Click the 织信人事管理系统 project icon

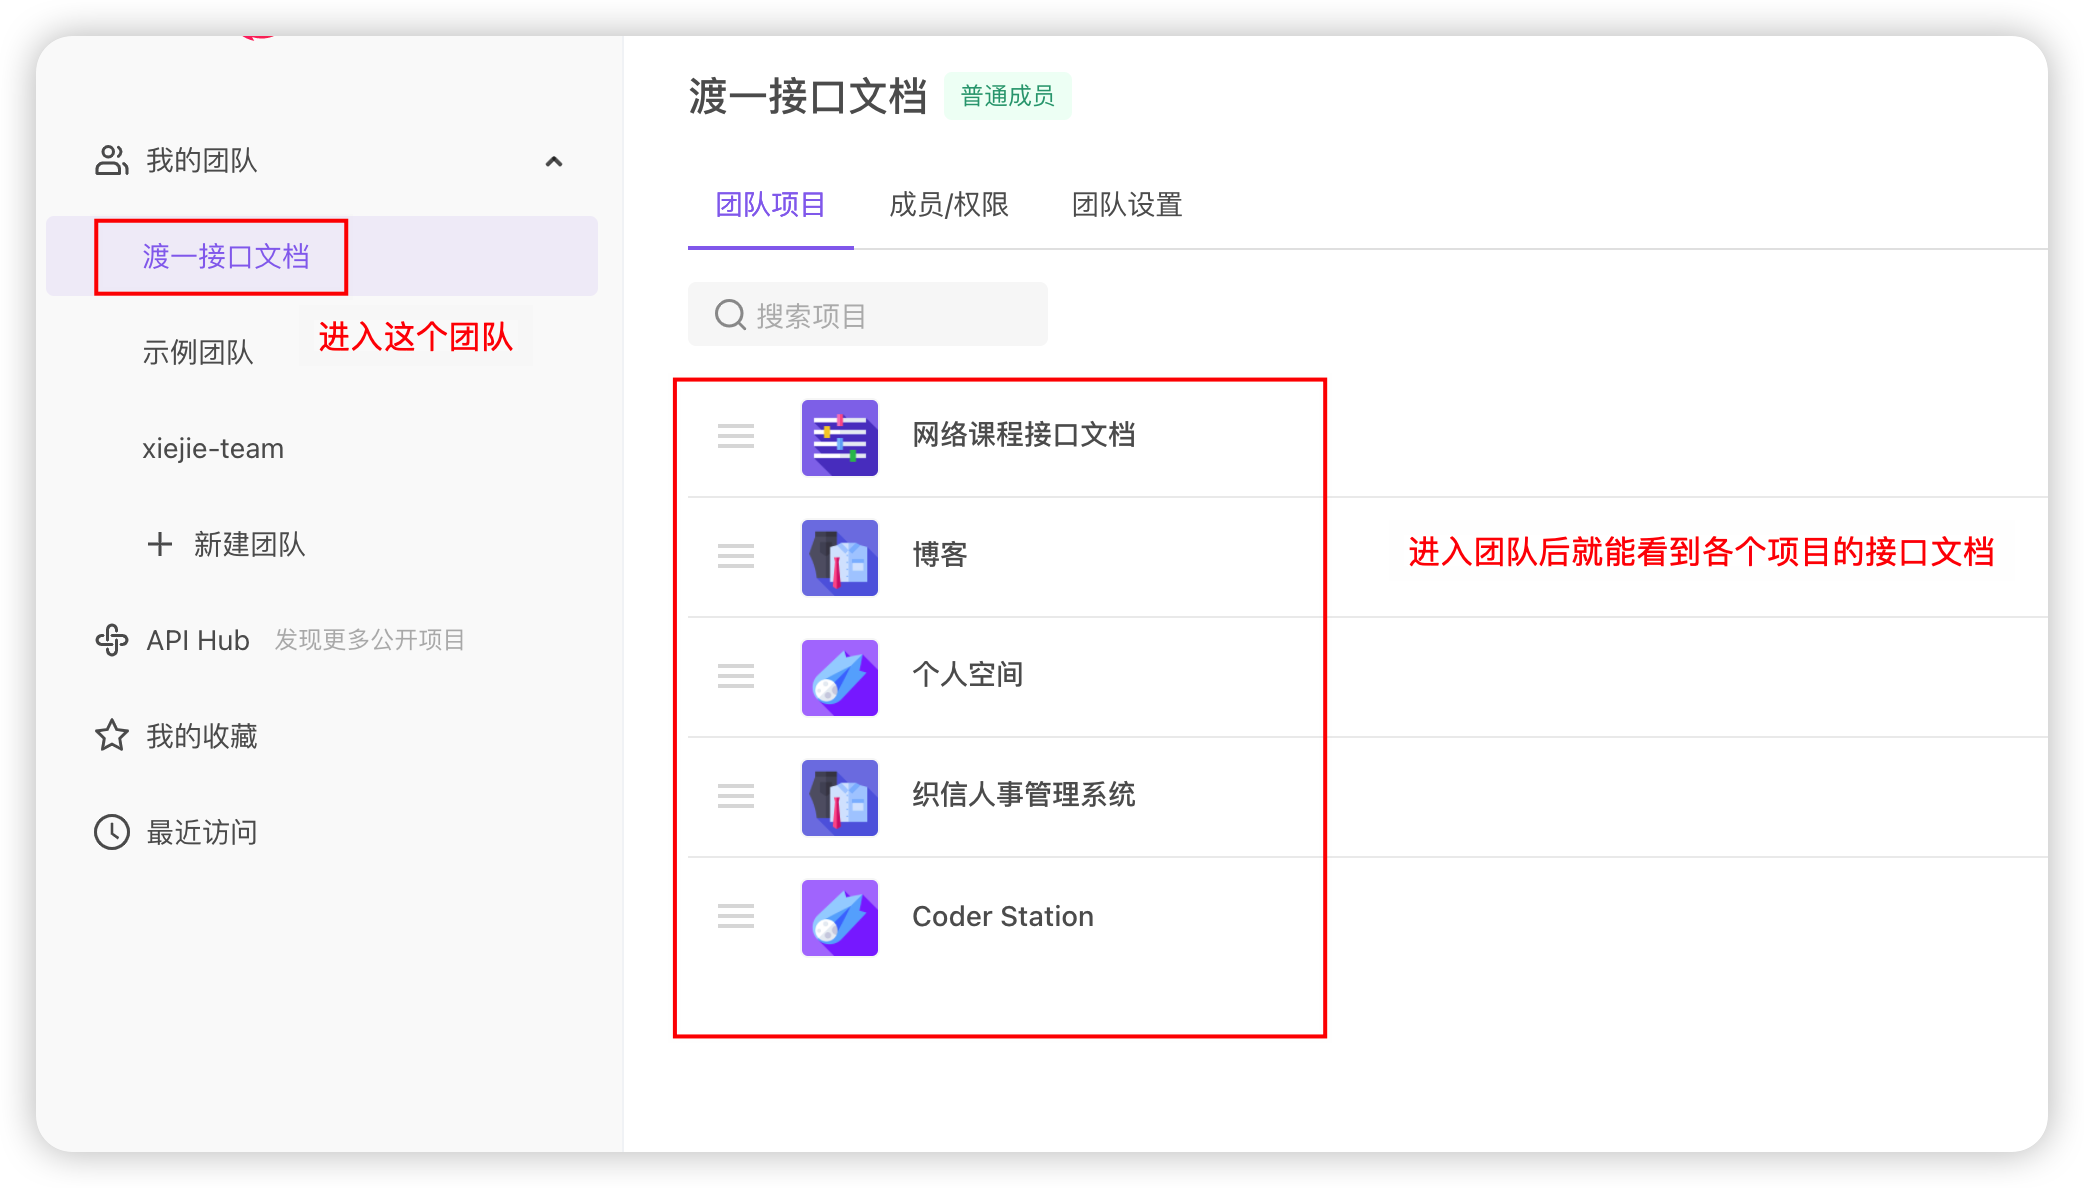[x=840, y=798]
